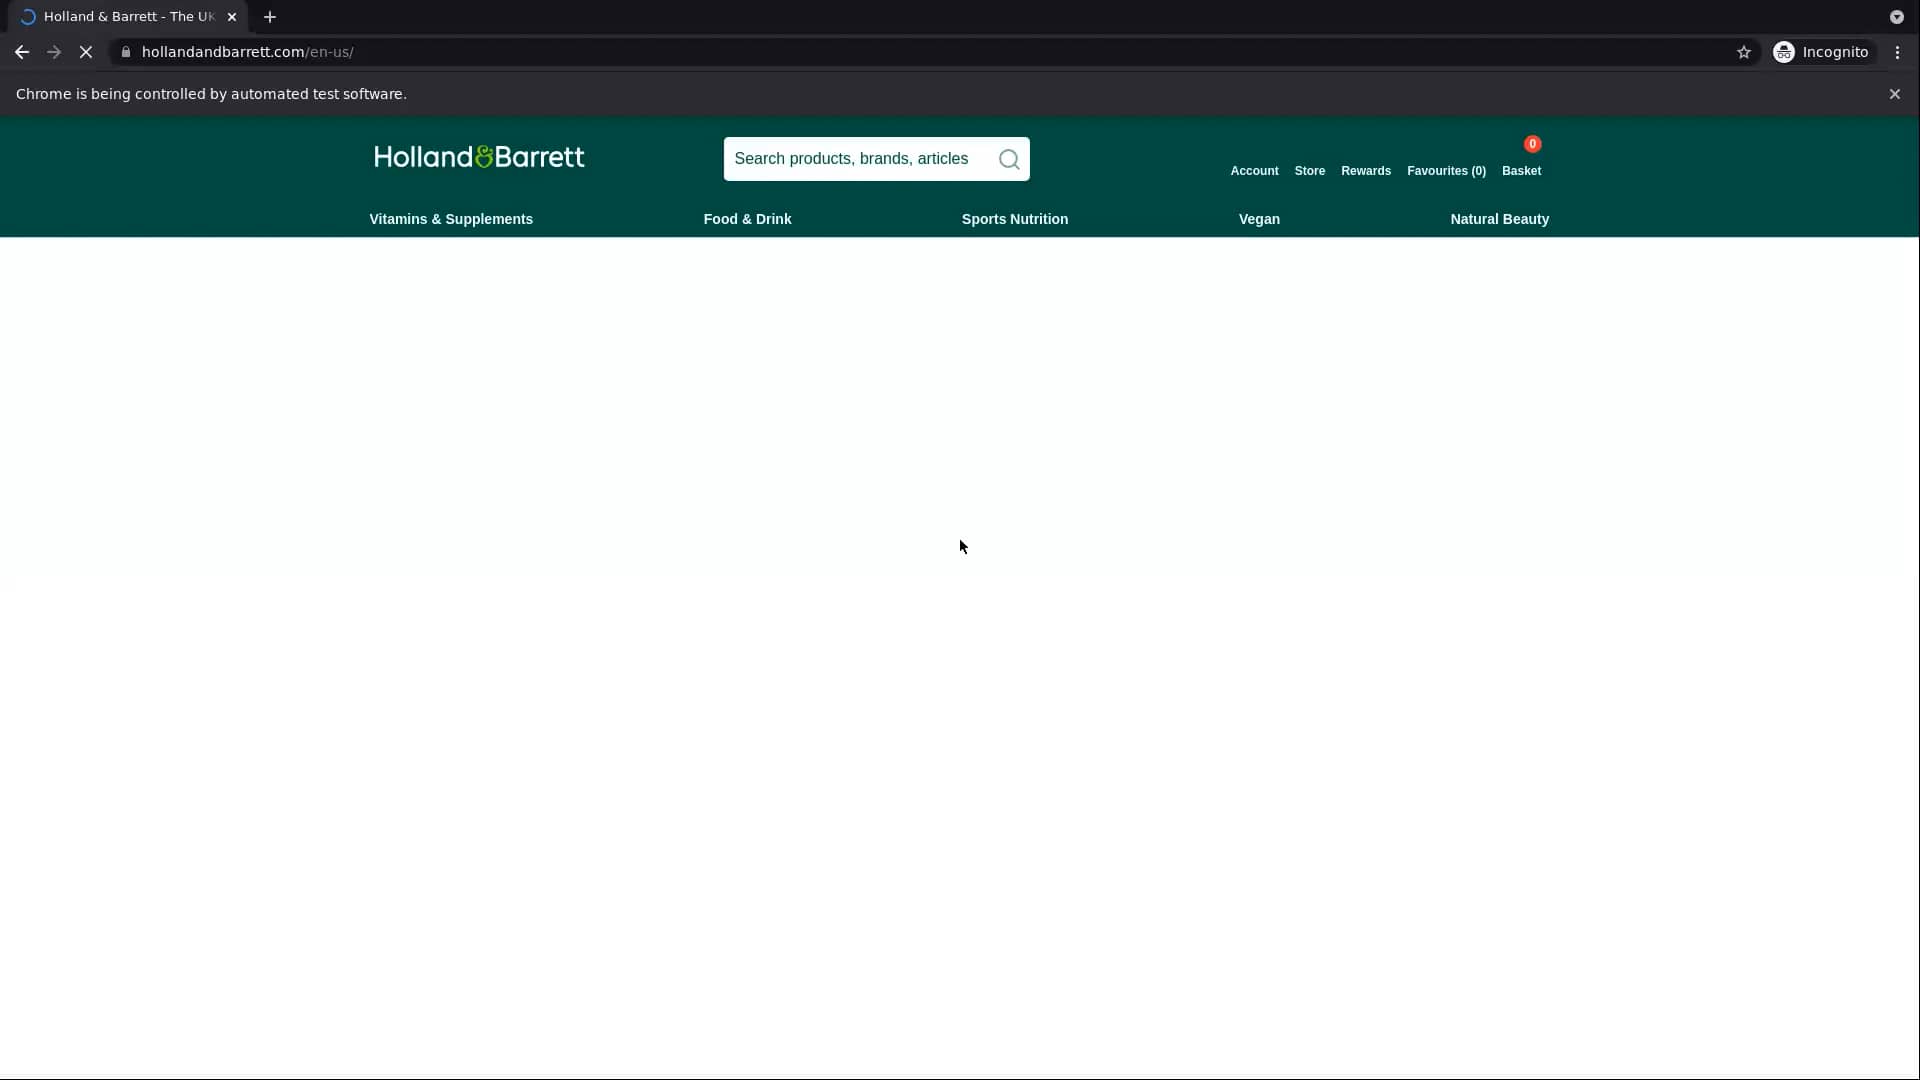Stop page loading with X button

pos(86,52)
